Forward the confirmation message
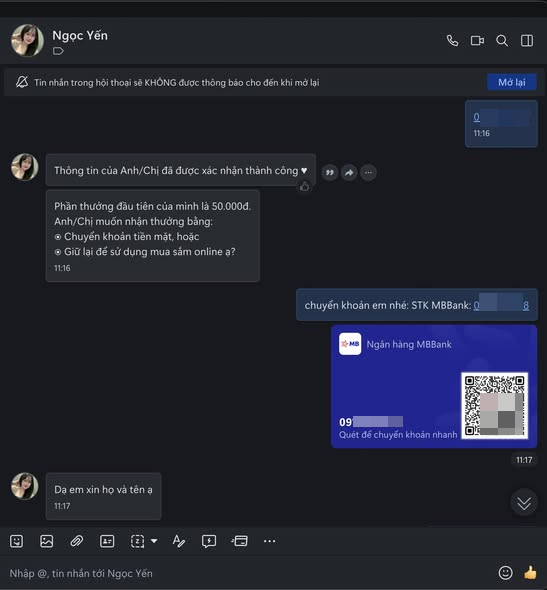Image resolution: width=547 pixels, height=590 pixels. click(349, 173)
